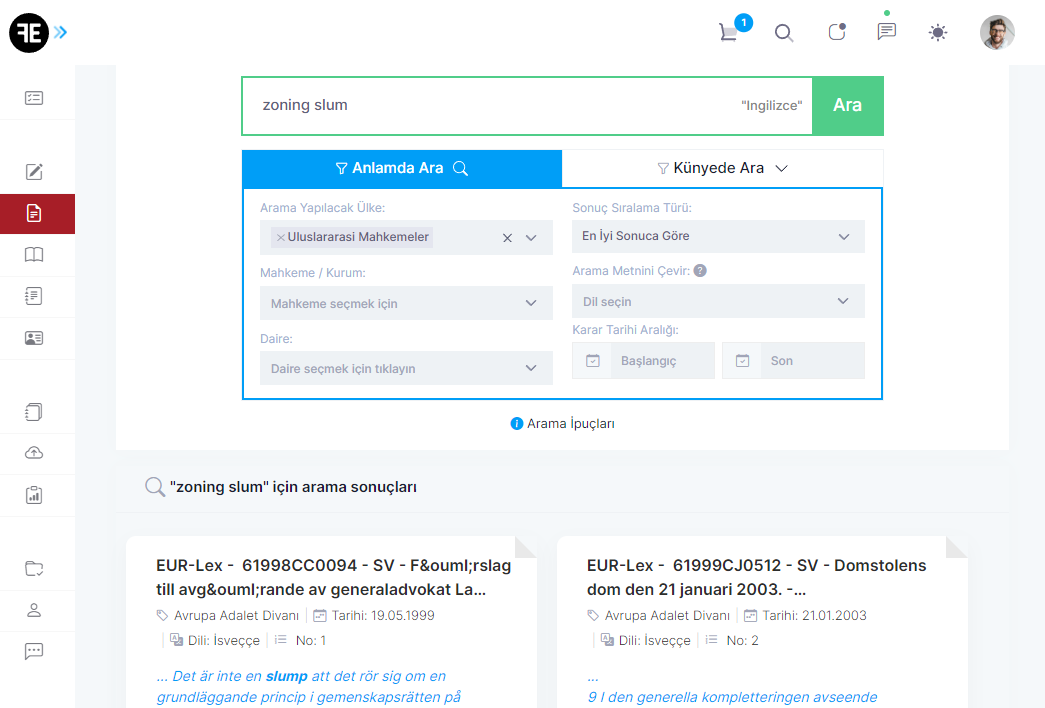Open the open-book icon in sidebar

point(34,255)
